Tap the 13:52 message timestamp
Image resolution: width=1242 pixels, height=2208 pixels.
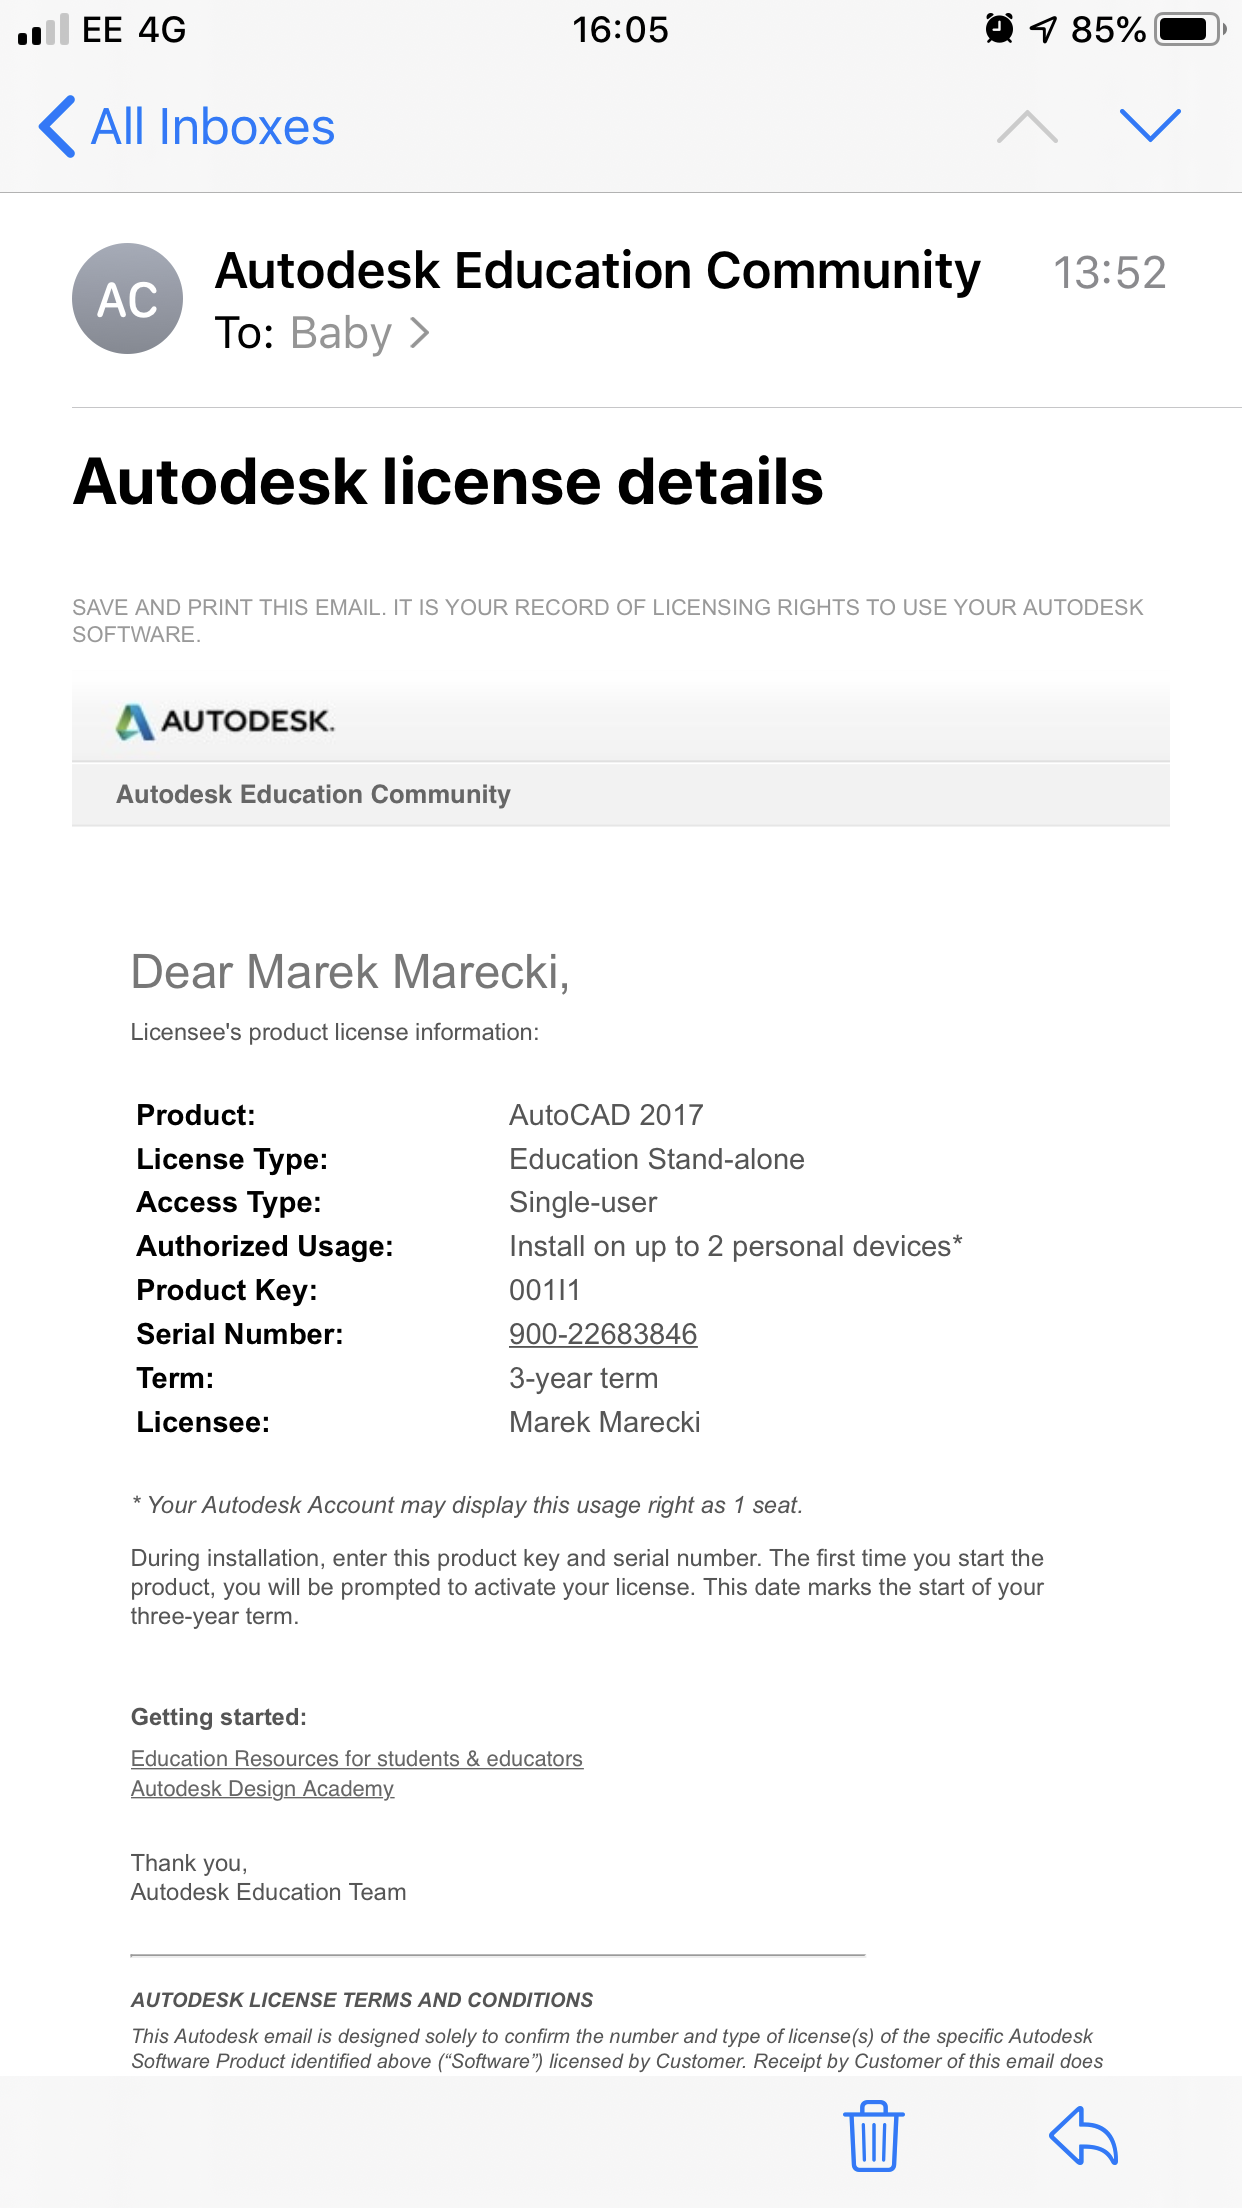click(x=1109, y=273)
